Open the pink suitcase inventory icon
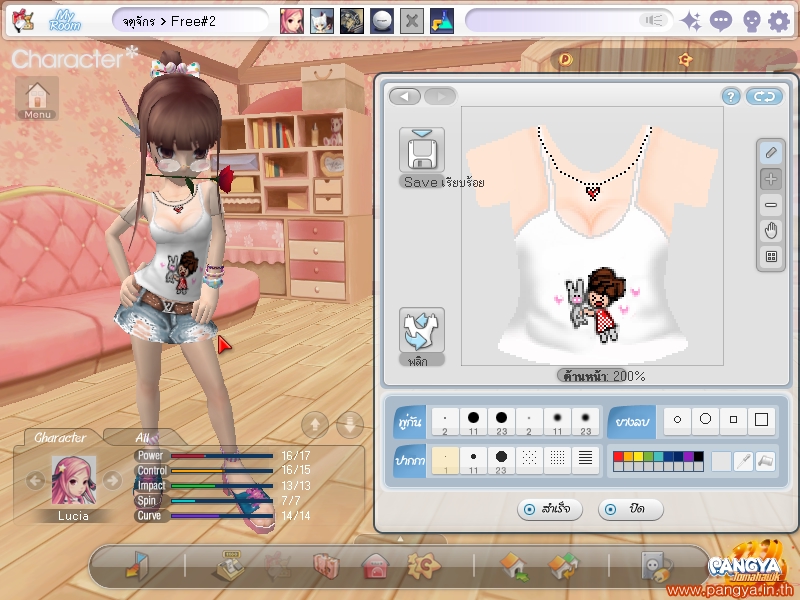This screenshot has width=800, height=600. tap(327, 566)
